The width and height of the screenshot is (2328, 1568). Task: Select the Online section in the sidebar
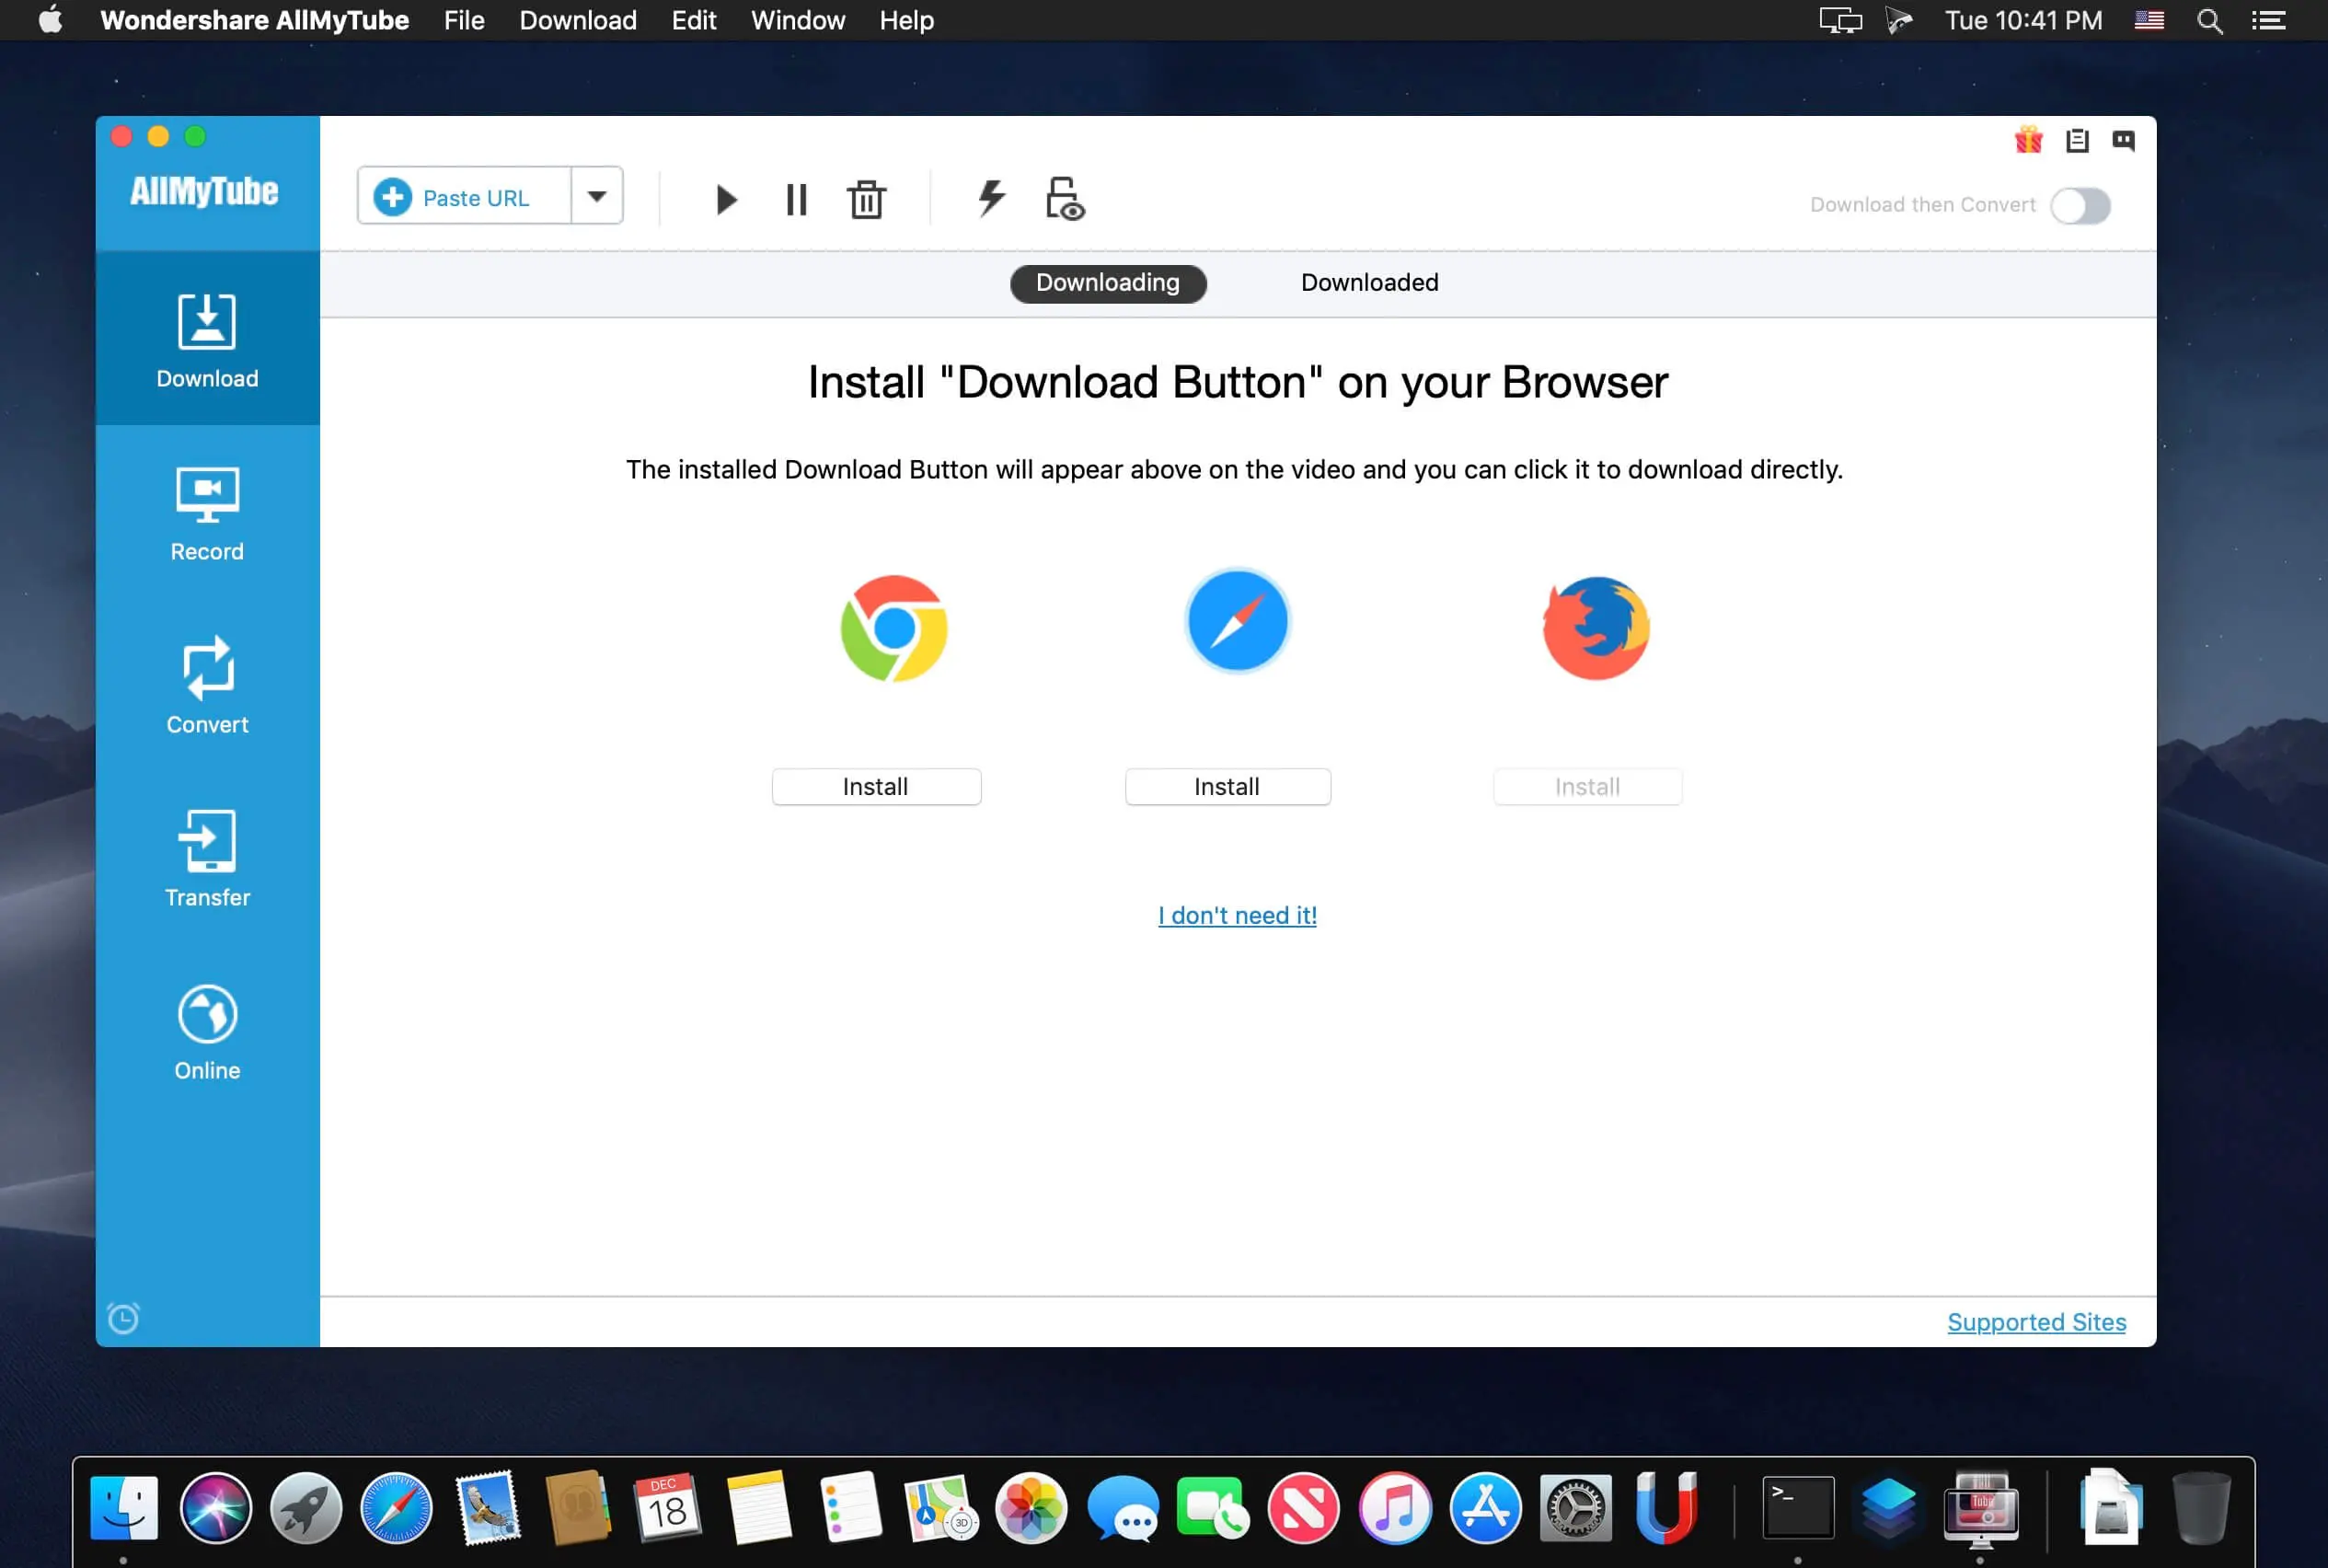pos(207,1032)
